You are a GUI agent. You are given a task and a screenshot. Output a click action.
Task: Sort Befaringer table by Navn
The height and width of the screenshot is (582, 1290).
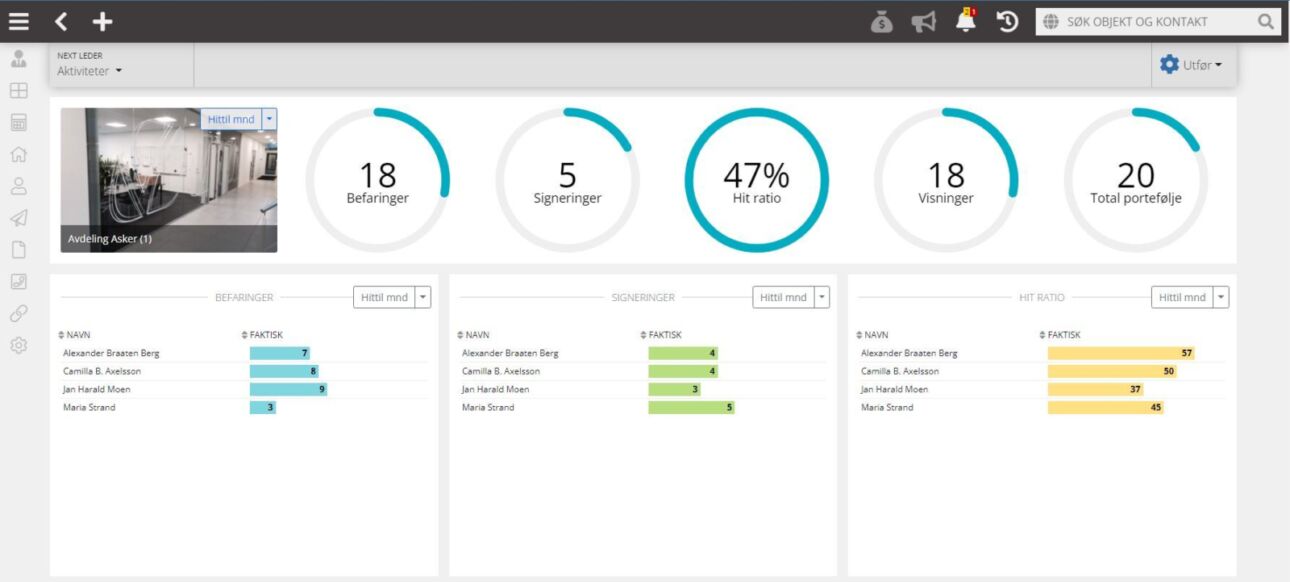tap(74, 335)
